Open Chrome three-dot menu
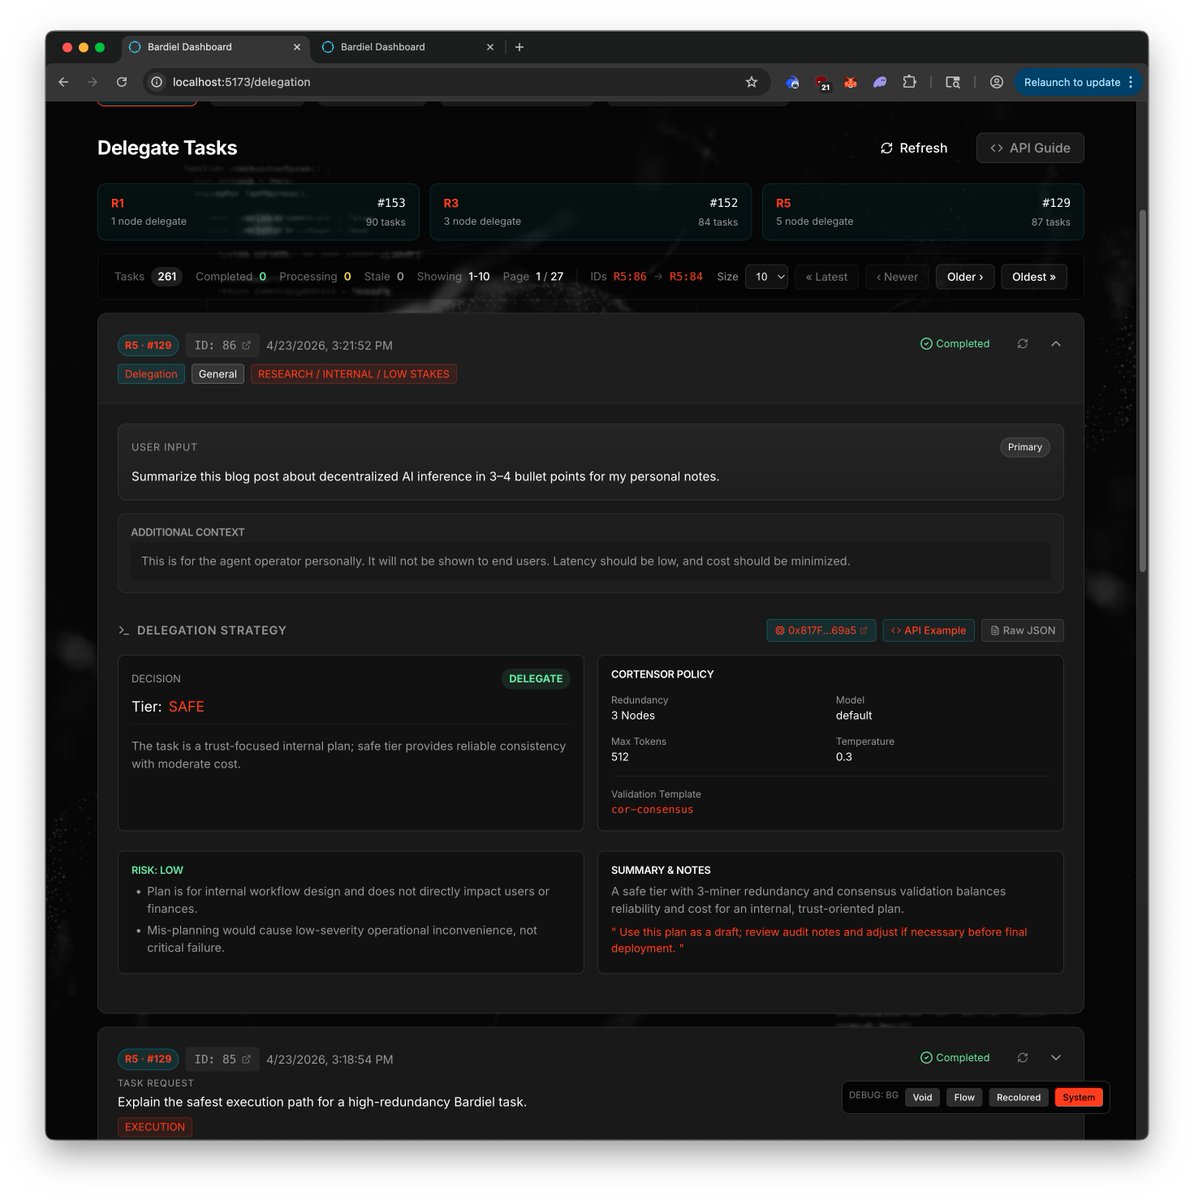Screen dimensions: 1194x1200 pos(1131,82)
